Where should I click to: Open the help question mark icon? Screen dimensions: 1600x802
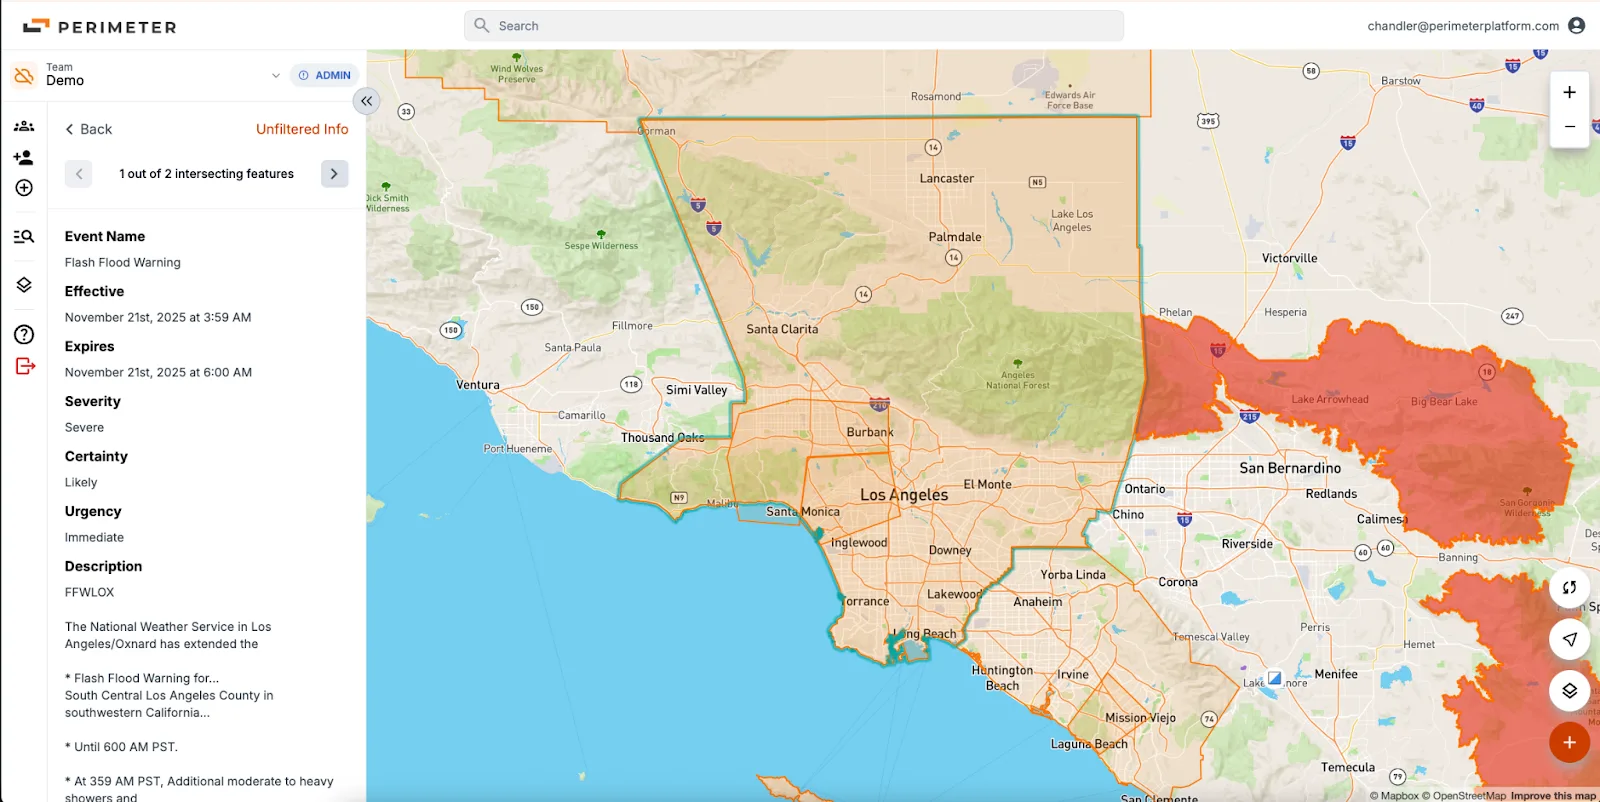coord(24,335)
